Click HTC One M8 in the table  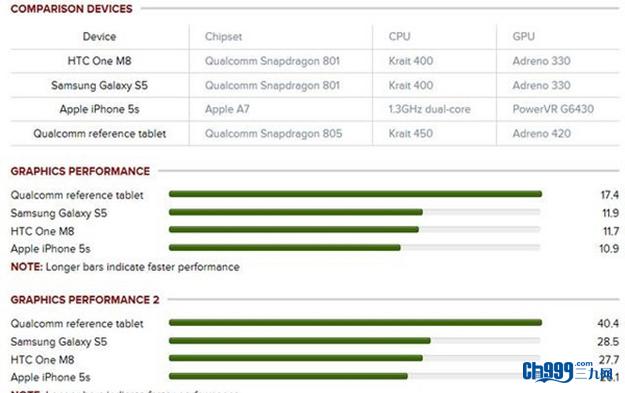click(99, 61)
